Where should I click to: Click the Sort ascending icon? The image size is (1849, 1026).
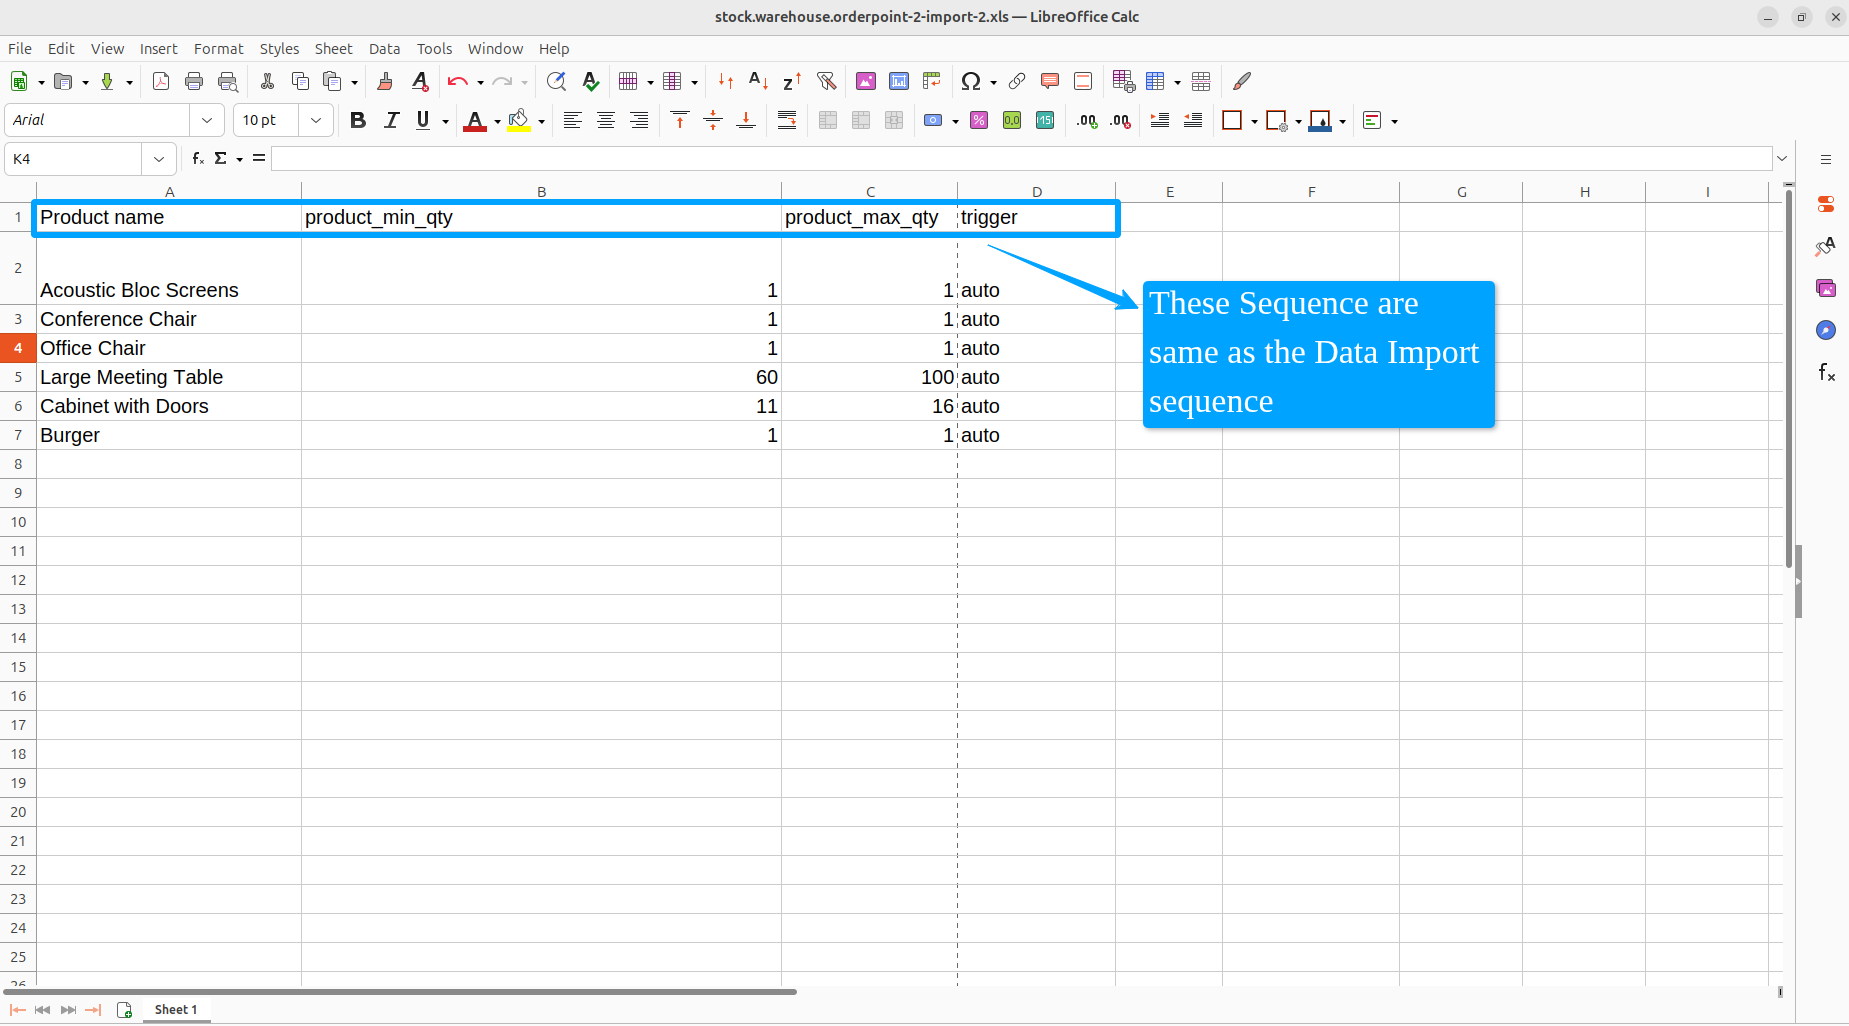(x=759, y=82)
